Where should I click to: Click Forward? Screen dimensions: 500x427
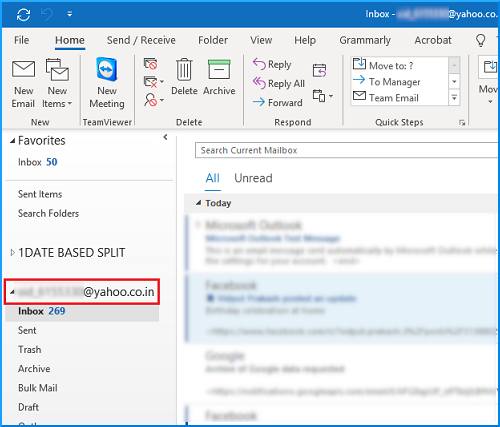click(x=277, y=102)
